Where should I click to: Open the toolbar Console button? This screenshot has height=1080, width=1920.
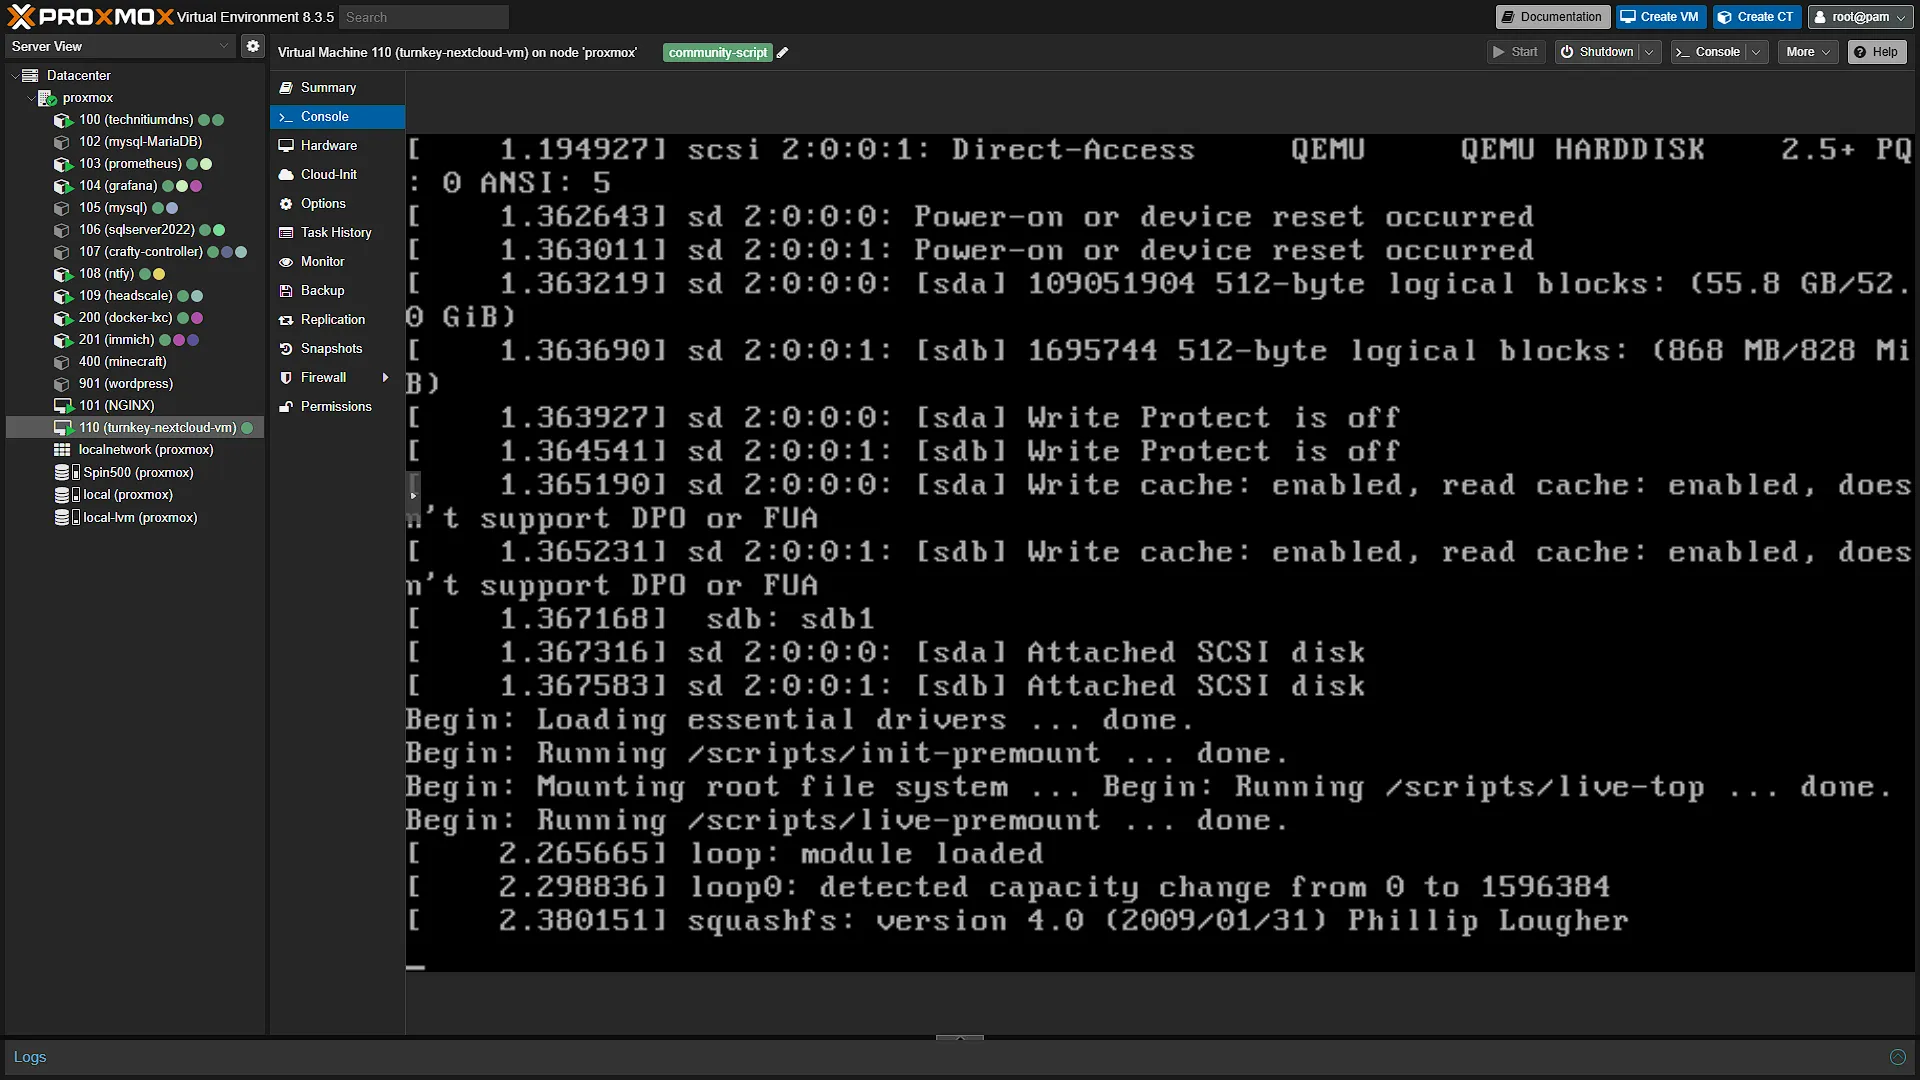pyautogui.click(x=1708, y=52)
